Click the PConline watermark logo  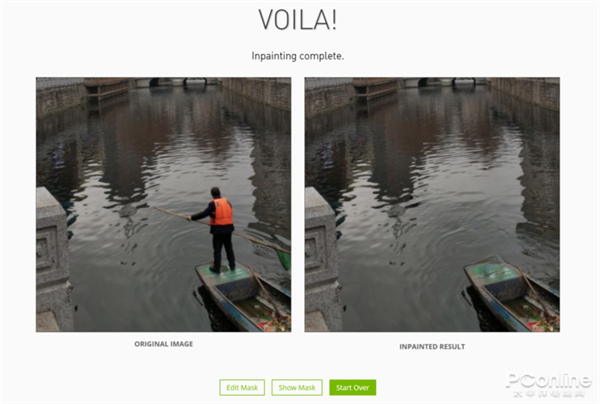[x=549, y=385]
